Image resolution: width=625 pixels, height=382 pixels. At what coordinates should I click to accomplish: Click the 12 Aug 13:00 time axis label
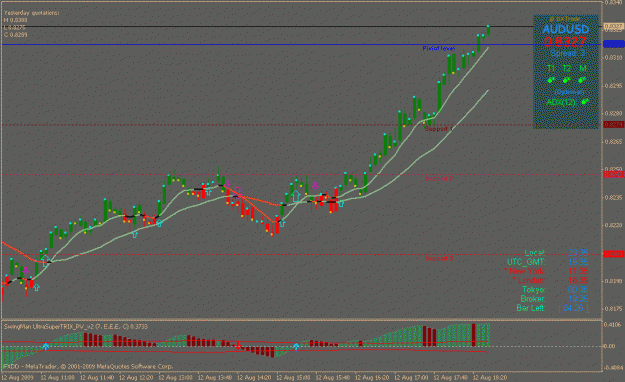coord(175,377)
